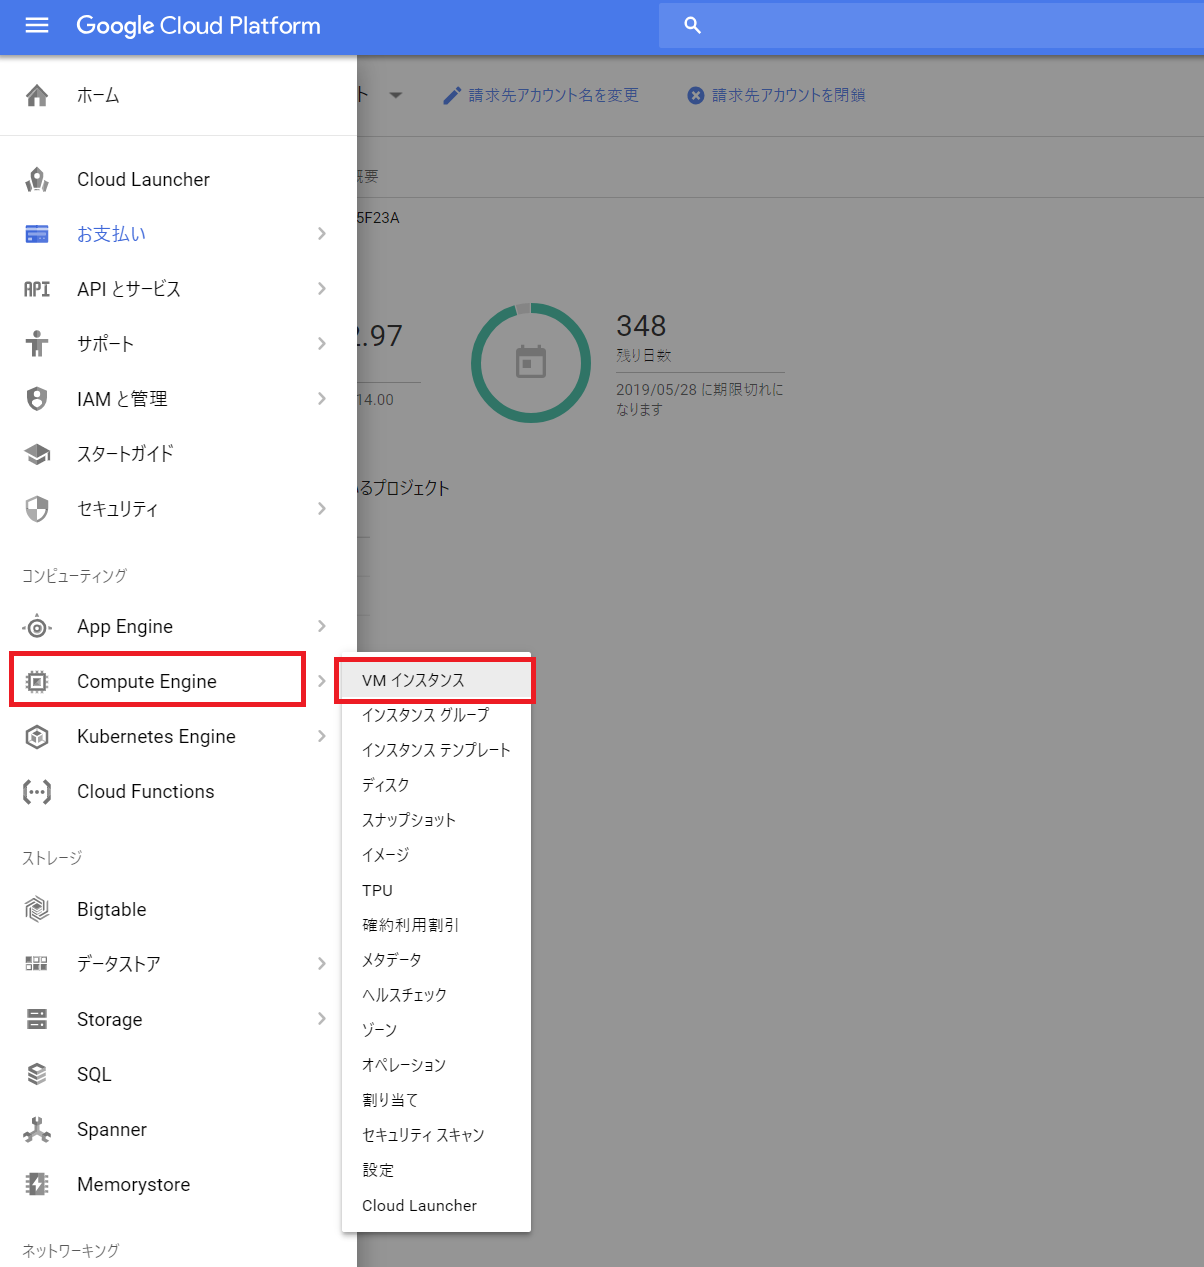Expand the お支払い submenu arrow
The width and height of the screenshot is (1204, 1267).
click(x=321, y=234)
